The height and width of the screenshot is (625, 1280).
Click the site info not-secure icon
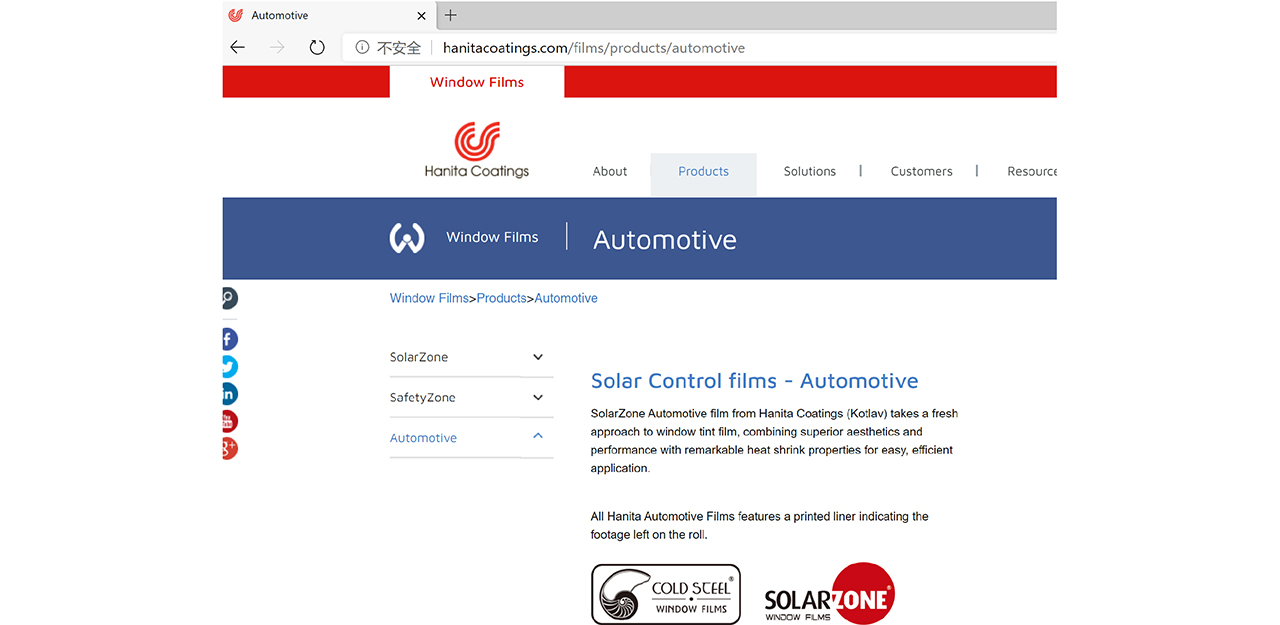(x=362, y=48)
